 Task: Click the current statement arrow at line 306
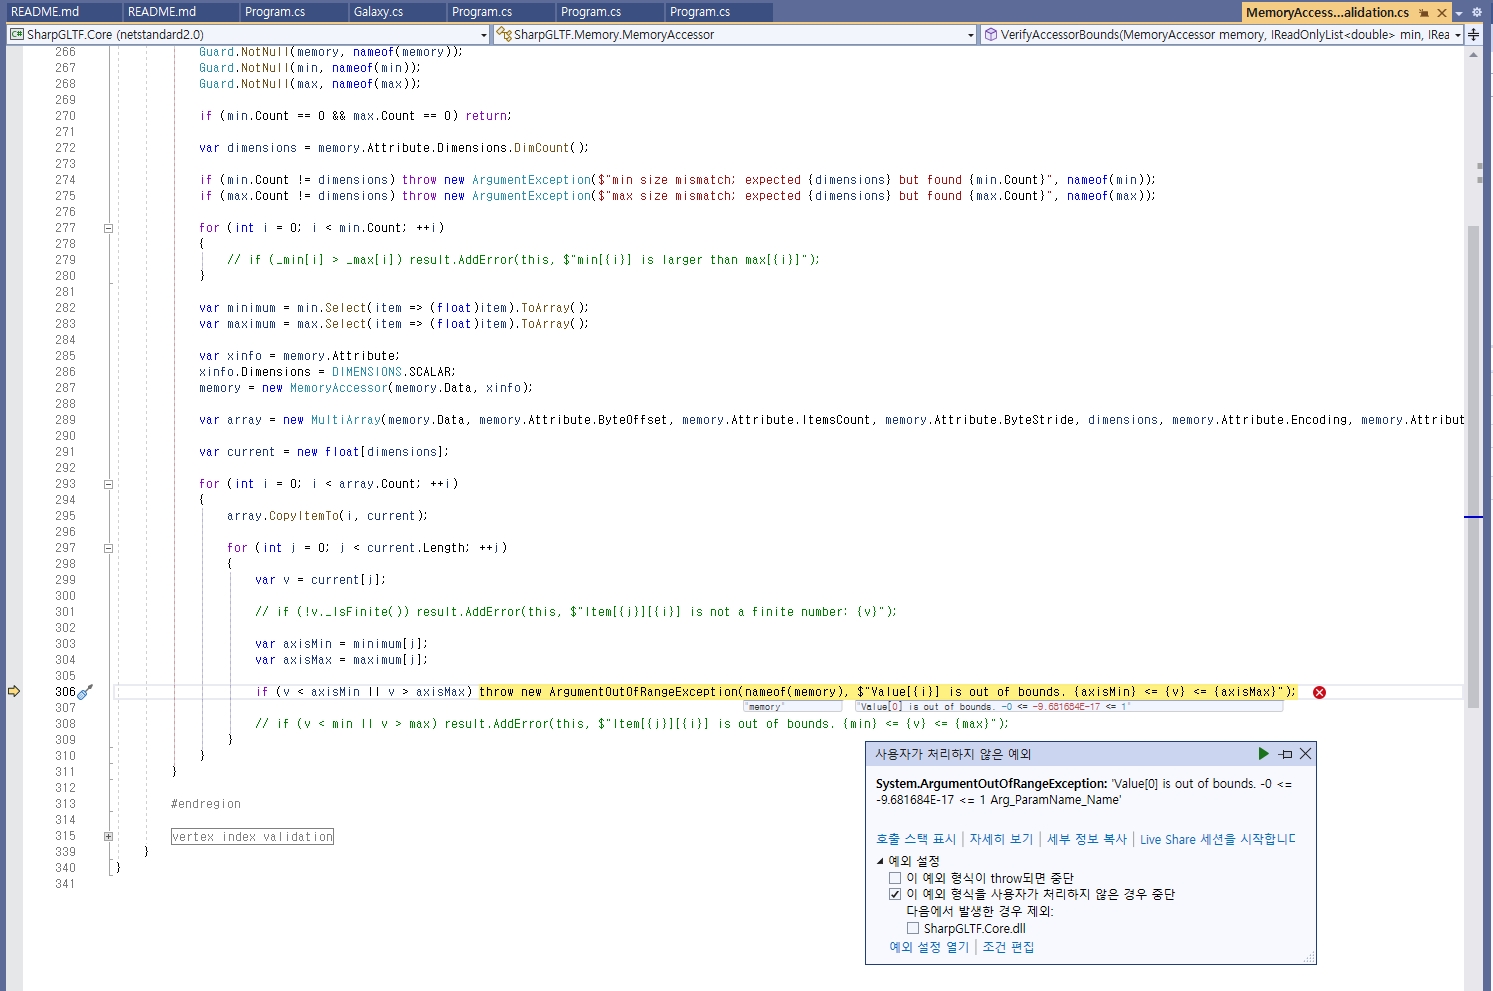pos(14,691)
